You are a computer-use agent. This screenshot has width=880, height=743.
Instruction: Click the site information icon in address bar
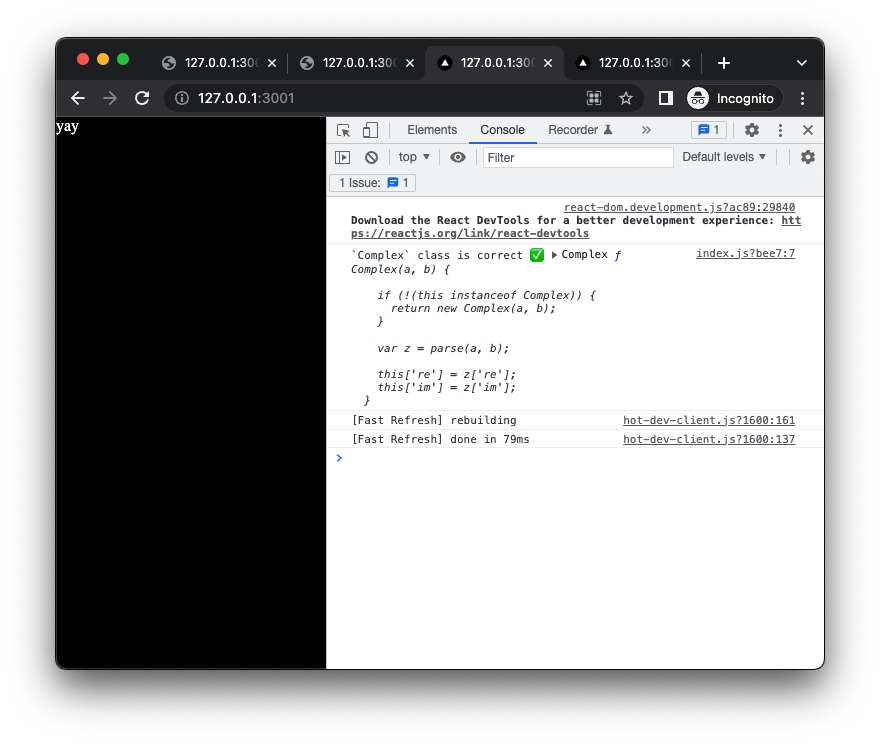point(182,98)
